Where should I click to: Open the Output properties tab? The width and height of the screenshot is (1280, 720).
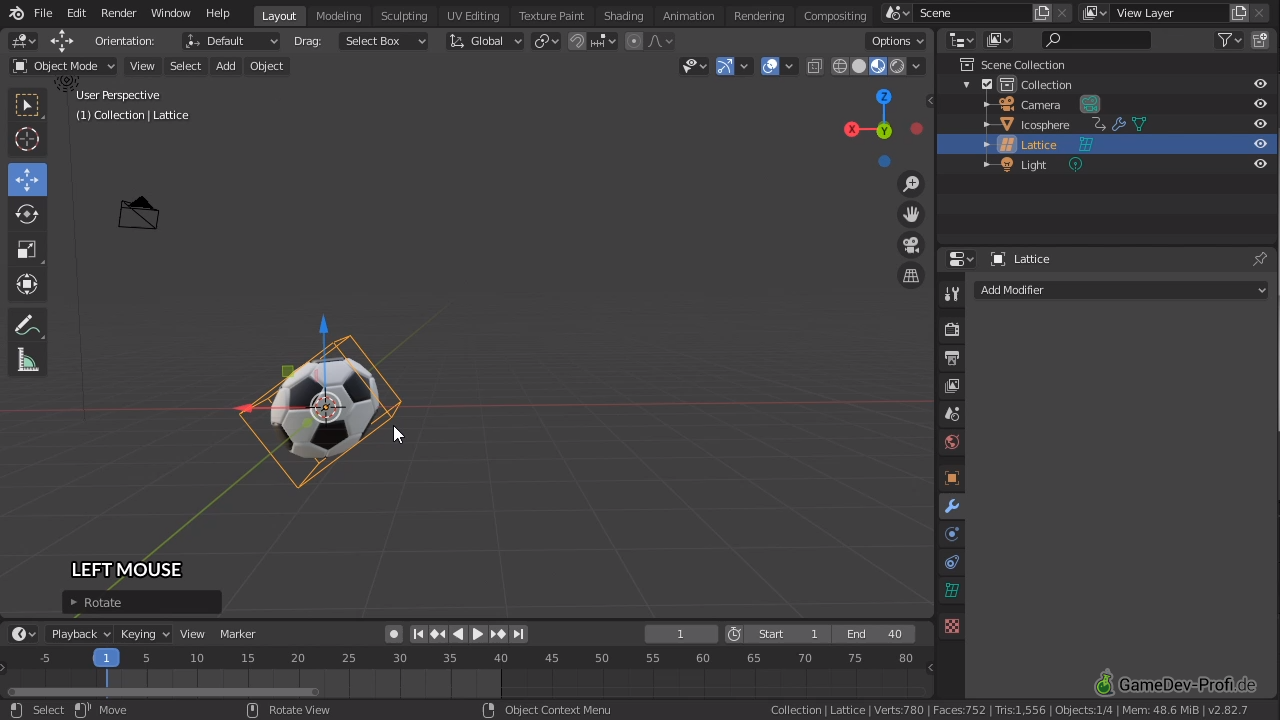point(952,358)
